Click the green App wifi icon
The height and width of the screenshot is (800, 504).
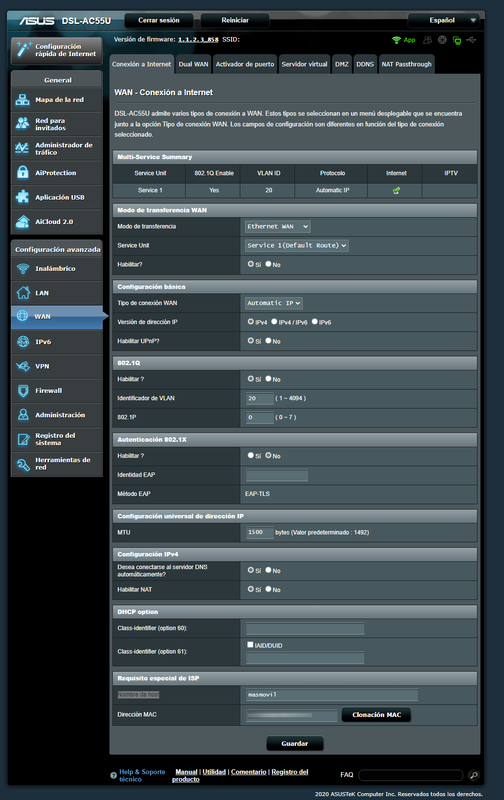pyautogui.click(x=396, y=40)
